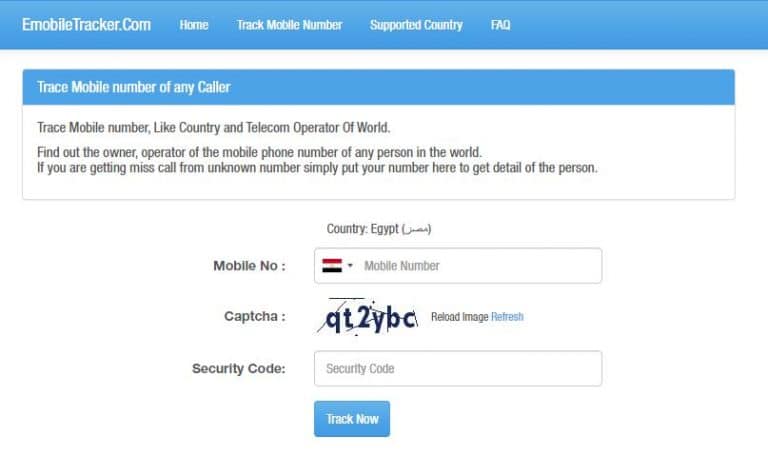Screen dimensions: 768x456
Task: Open the FAQ menu item
Action: tap(501, 25)
